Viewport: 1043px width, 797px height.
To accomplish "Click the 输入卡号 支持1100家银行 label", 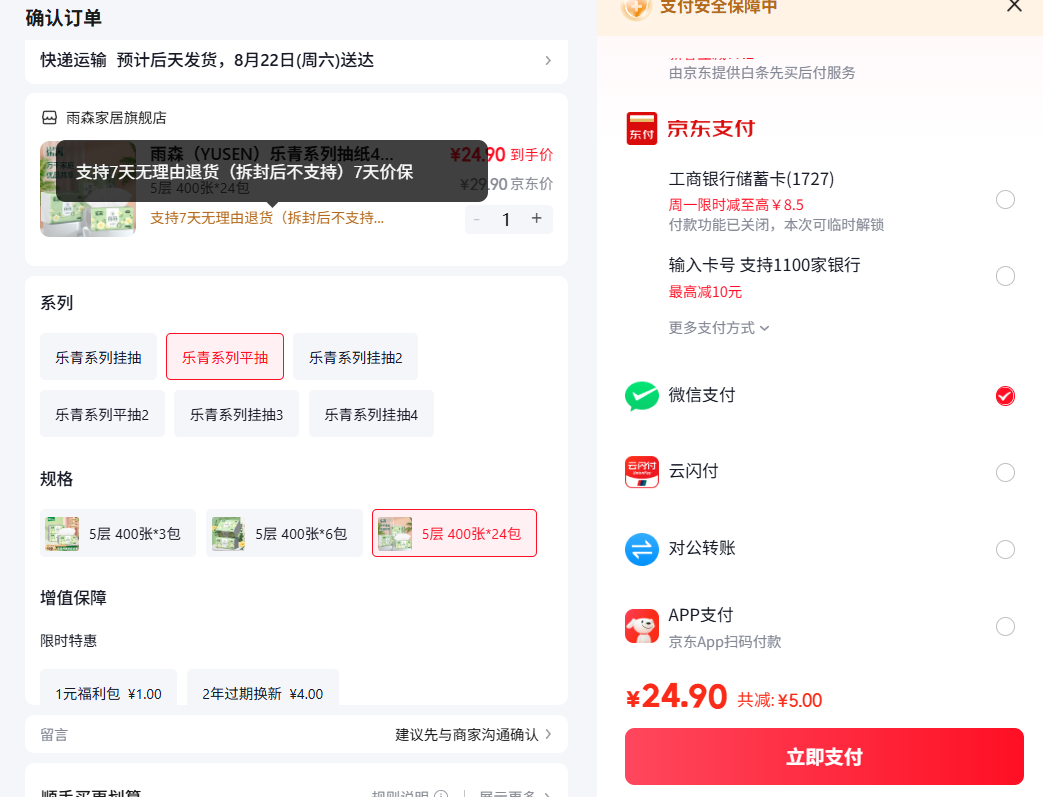I will click(x=764, y=265).
